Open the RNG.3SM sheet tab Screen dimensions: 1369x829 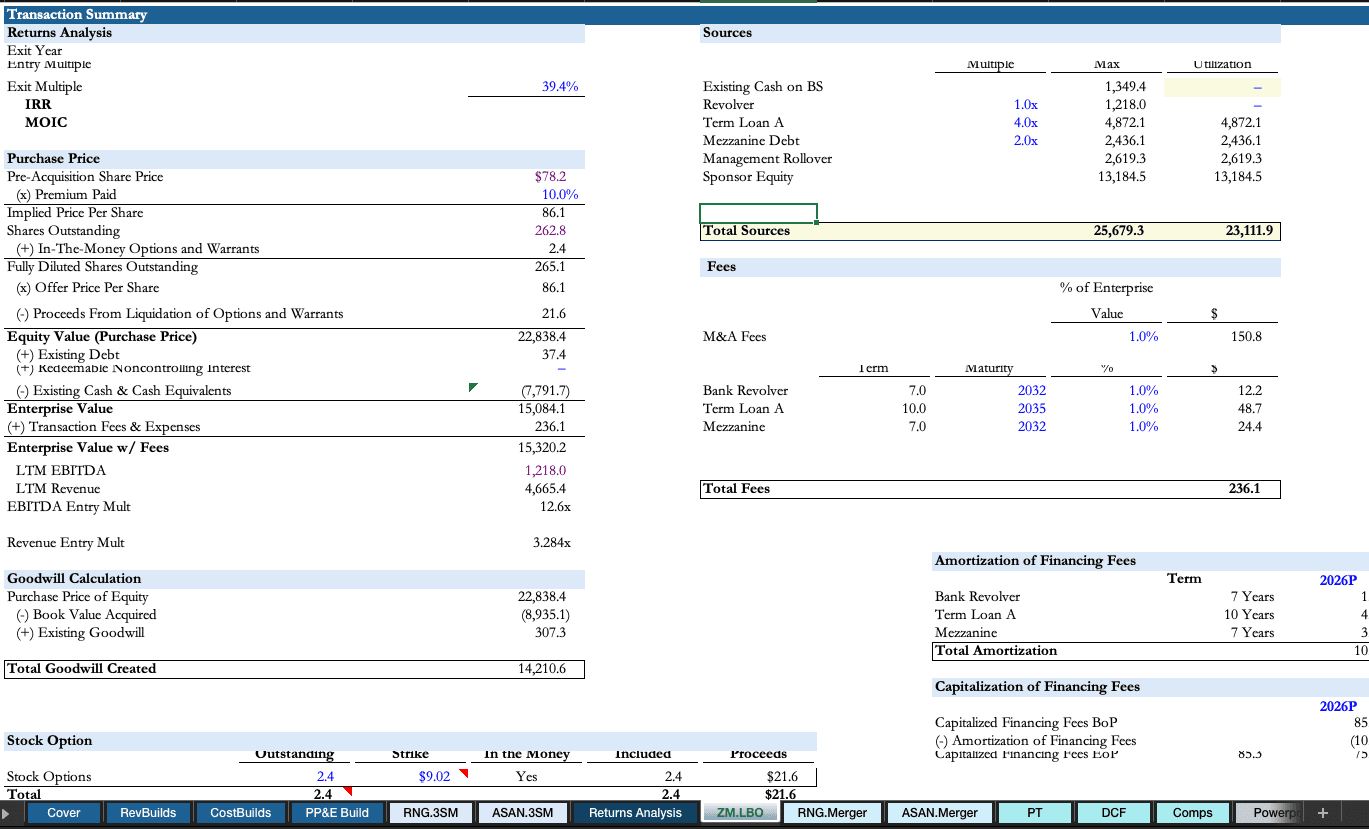click(430, 813)
